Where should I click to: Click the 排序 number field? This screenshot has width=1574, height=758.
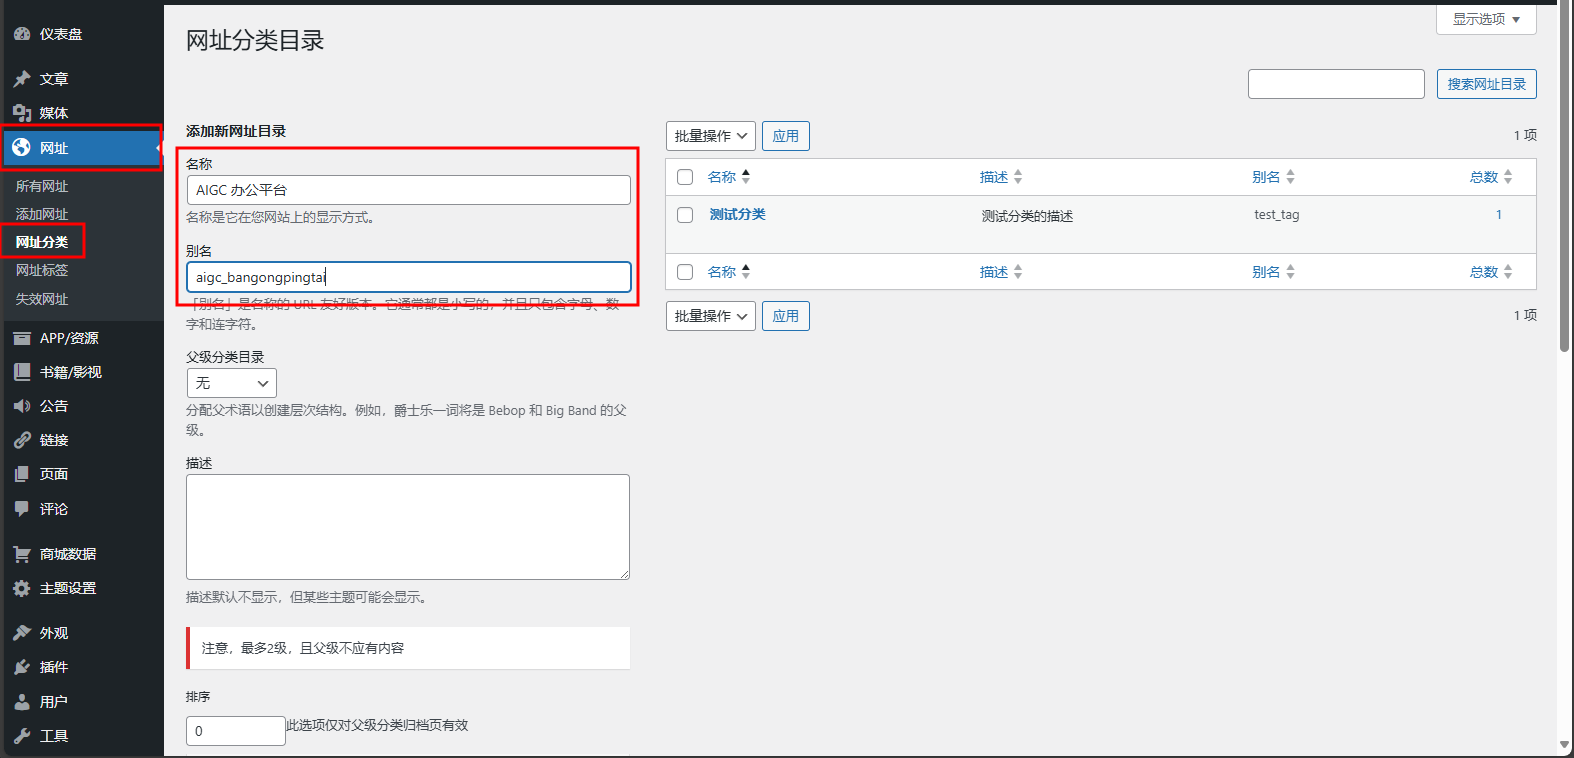click(x=236, y=731)
